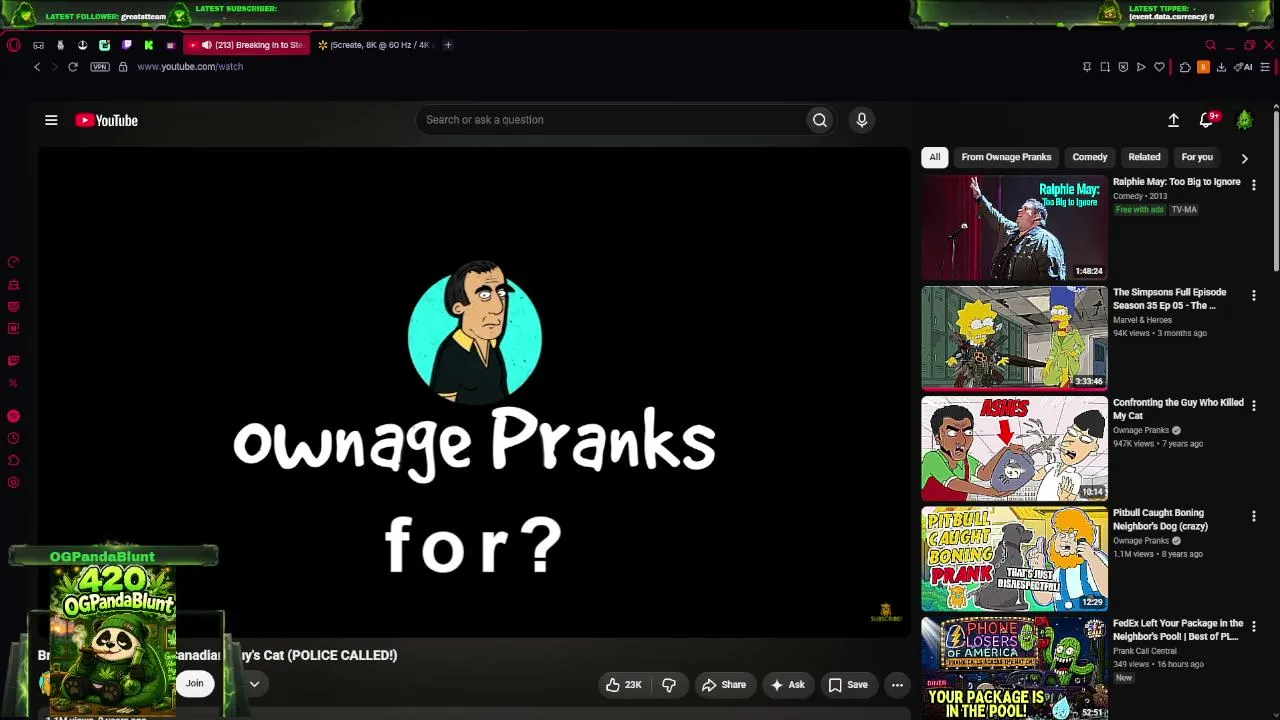Select the All filter chip

935,157
